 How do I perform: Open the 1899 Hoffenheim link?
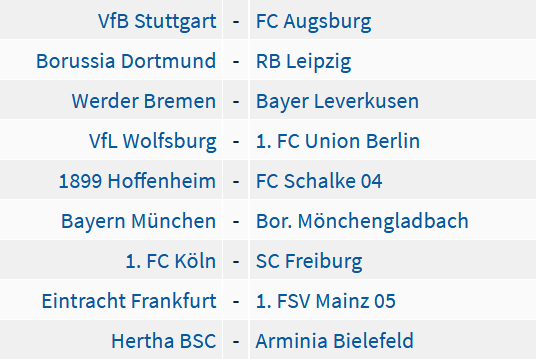point(137,181)
